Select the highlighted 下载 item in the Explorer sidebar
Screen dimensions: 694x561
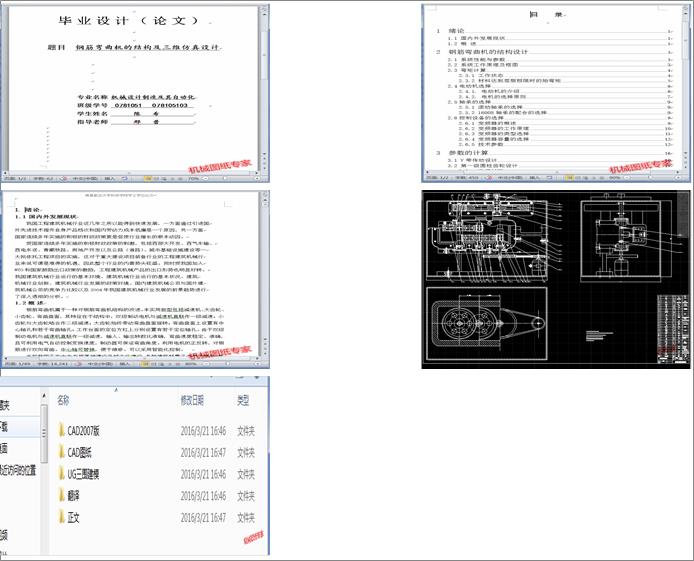point(19,427)
